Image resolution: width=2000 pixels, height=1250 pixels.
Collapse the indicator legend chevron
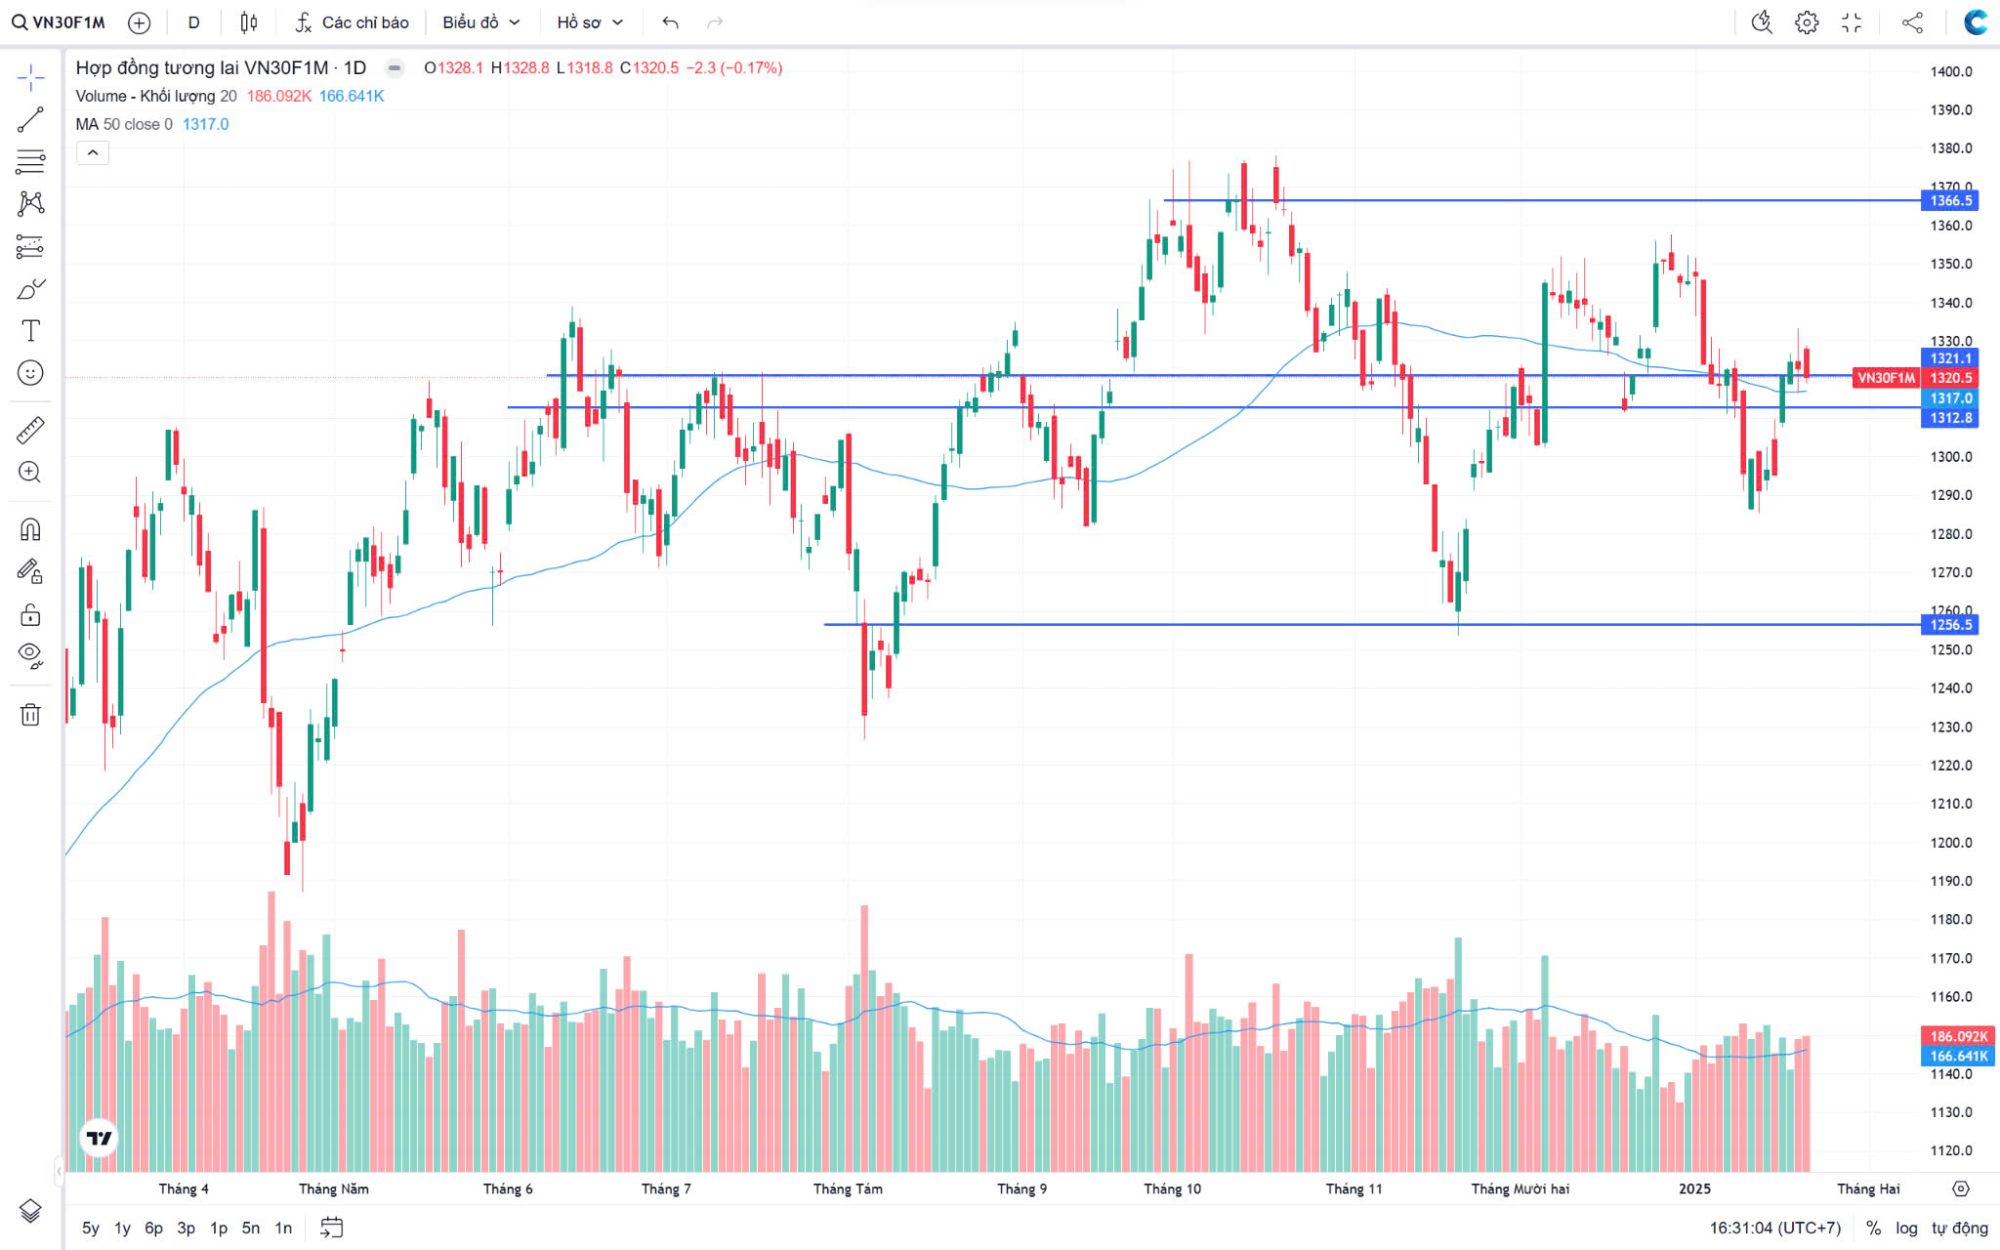(92, 153)
